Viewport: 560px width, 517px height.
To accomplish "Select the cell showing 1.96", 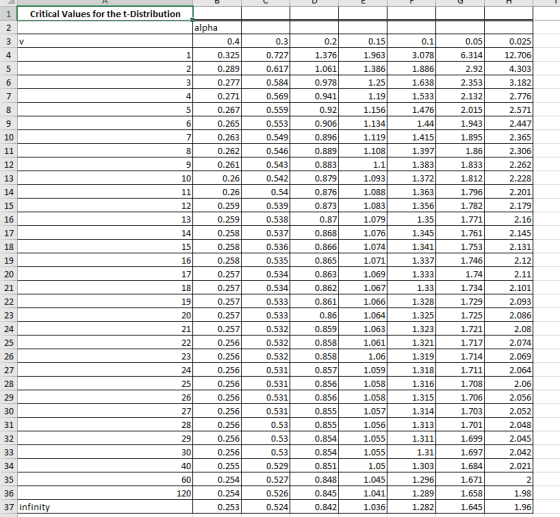I will tap(509, 507).
